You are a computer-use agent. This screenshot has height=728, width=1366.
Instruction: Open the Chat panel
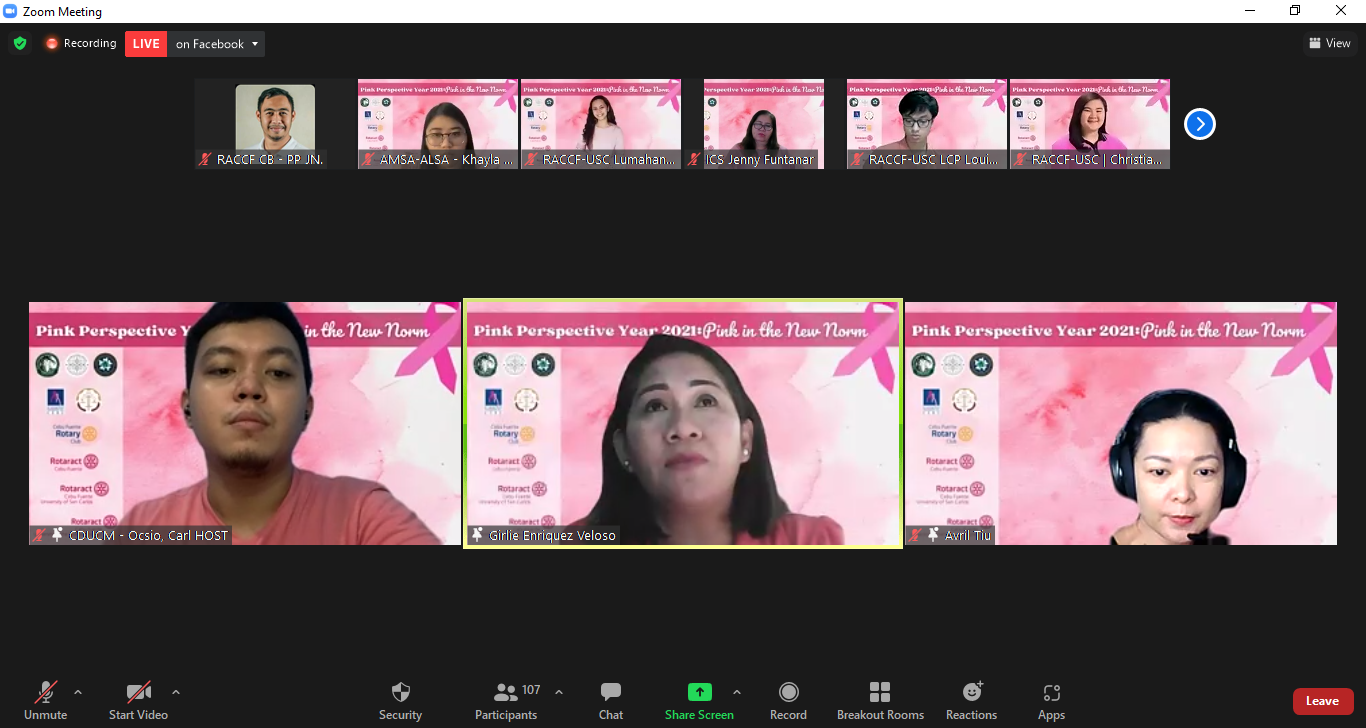click(611, 700)
